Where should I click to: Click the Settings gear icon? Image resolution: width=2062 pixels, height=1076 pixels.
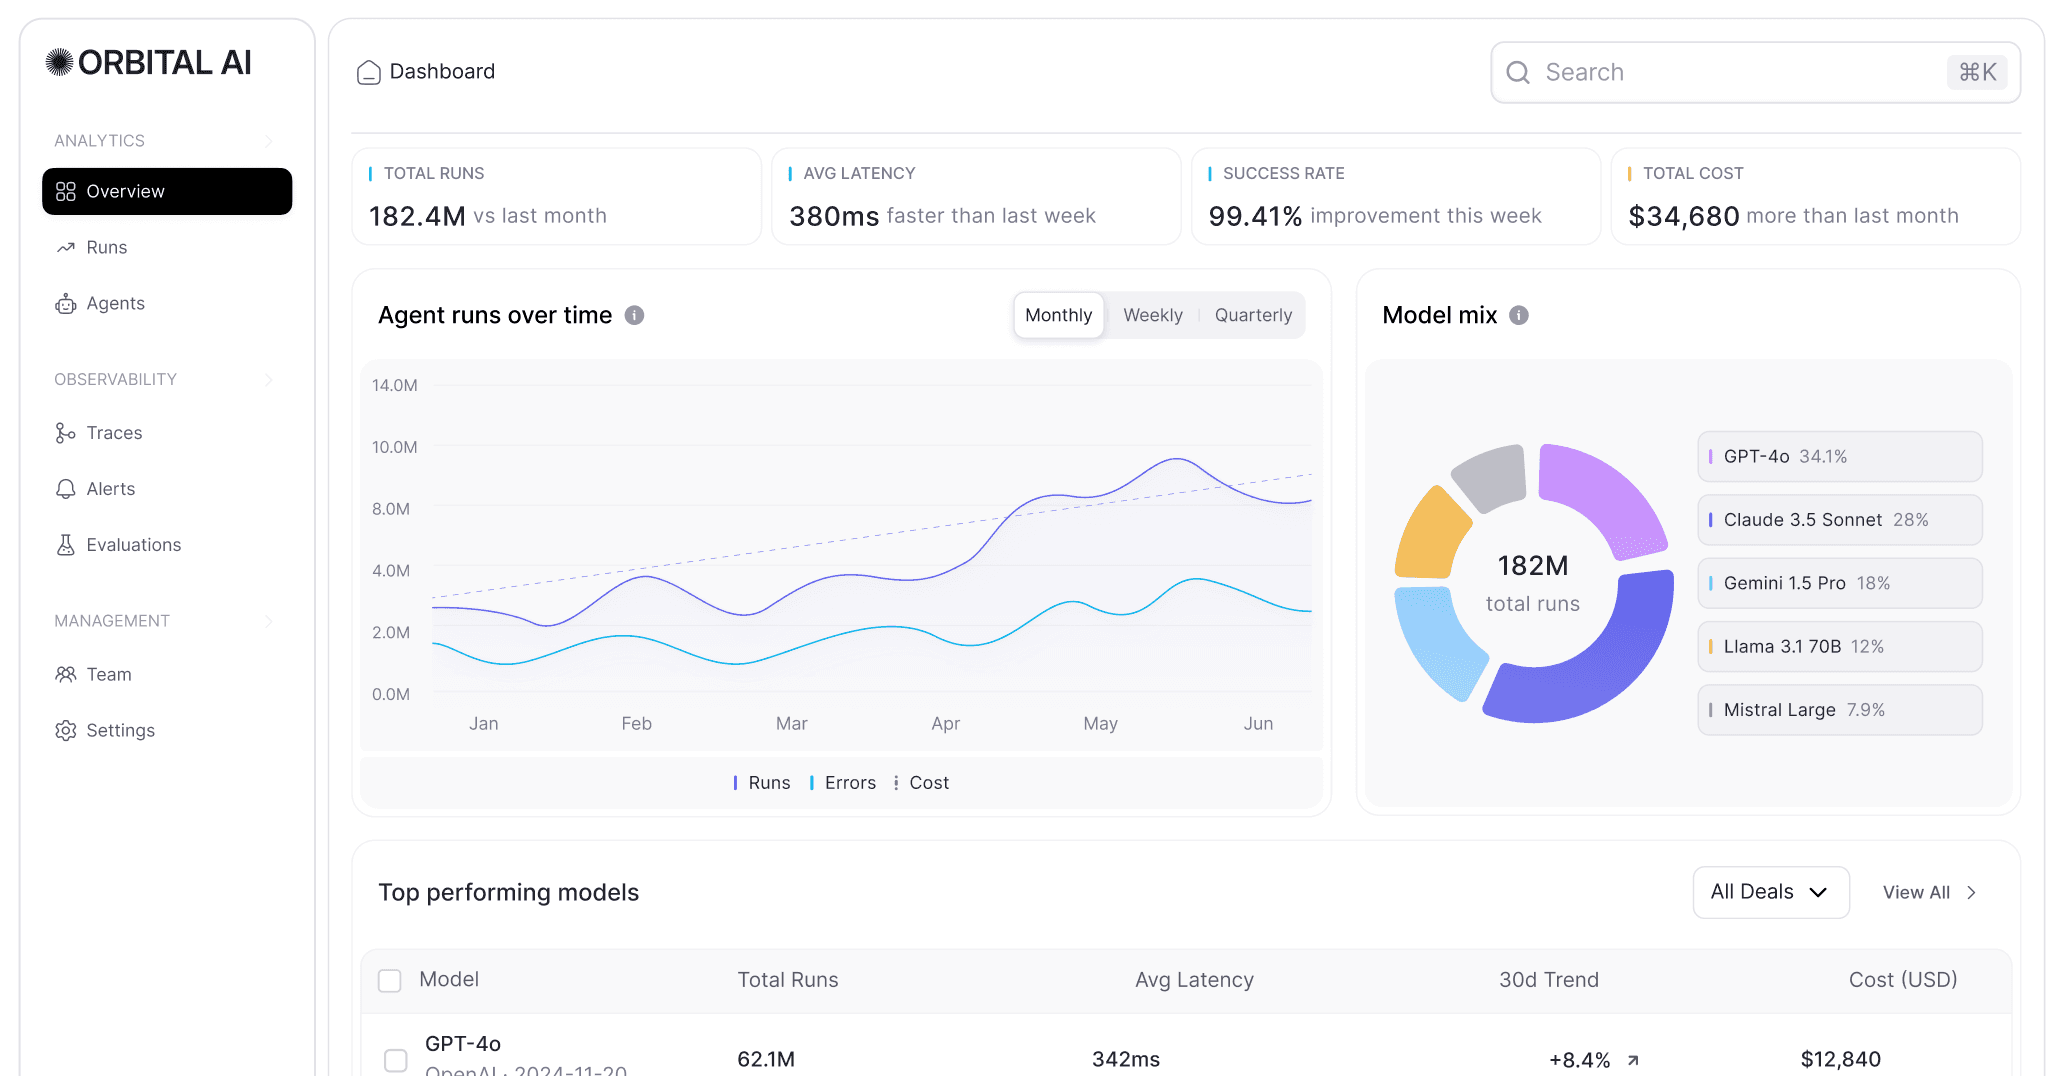66,731
